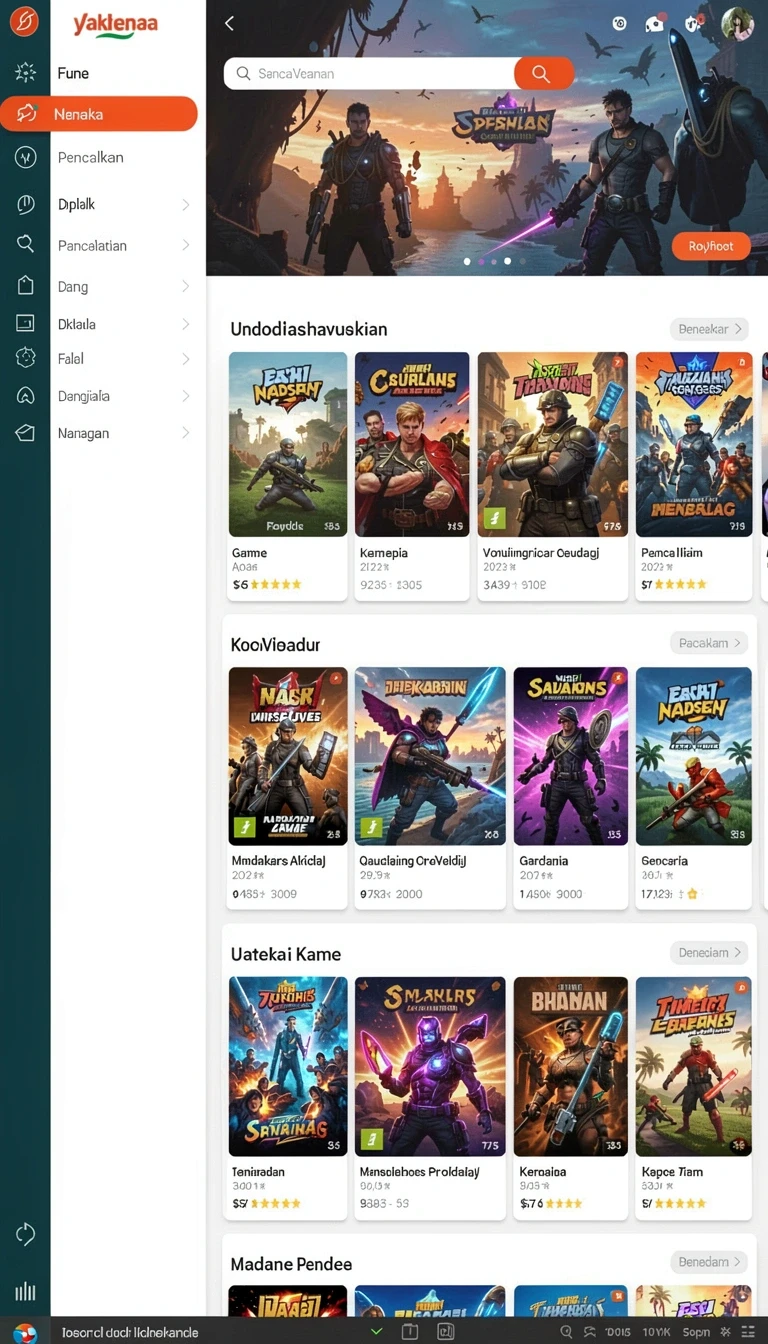The image size is (768, 1344).
Task: Open the Game card thumbnail
Action: (288, 445)
